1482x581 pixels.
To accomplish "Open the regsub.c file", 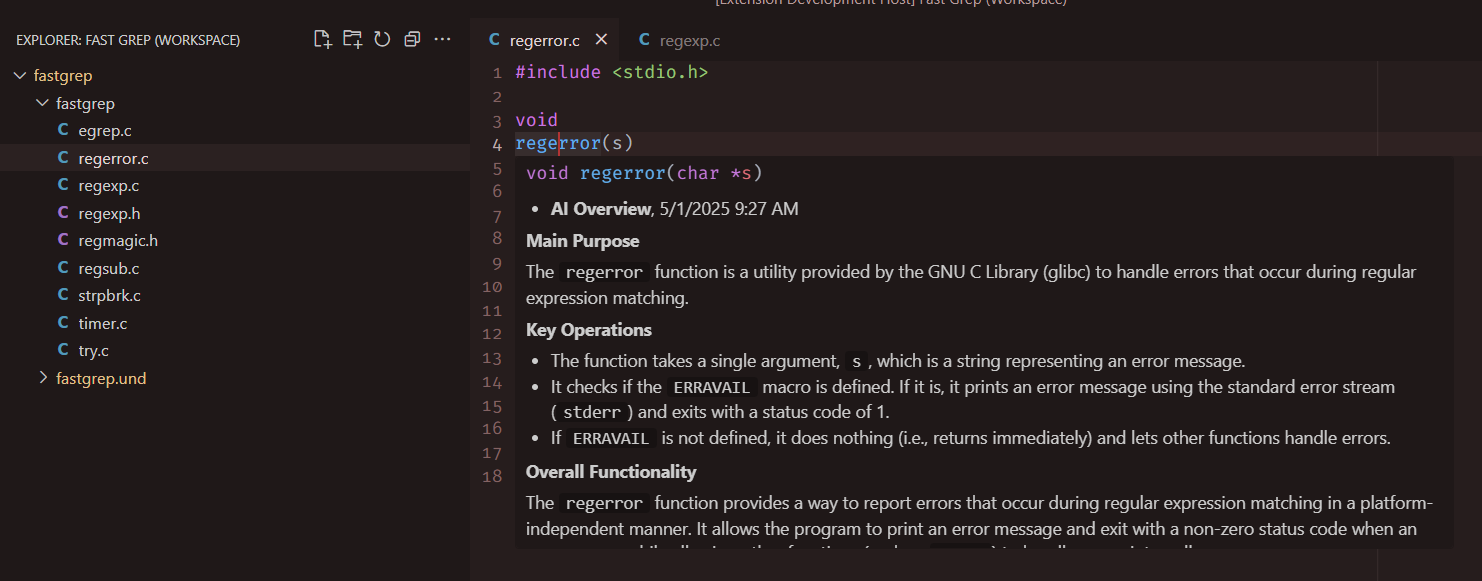I will pos(108,269).
